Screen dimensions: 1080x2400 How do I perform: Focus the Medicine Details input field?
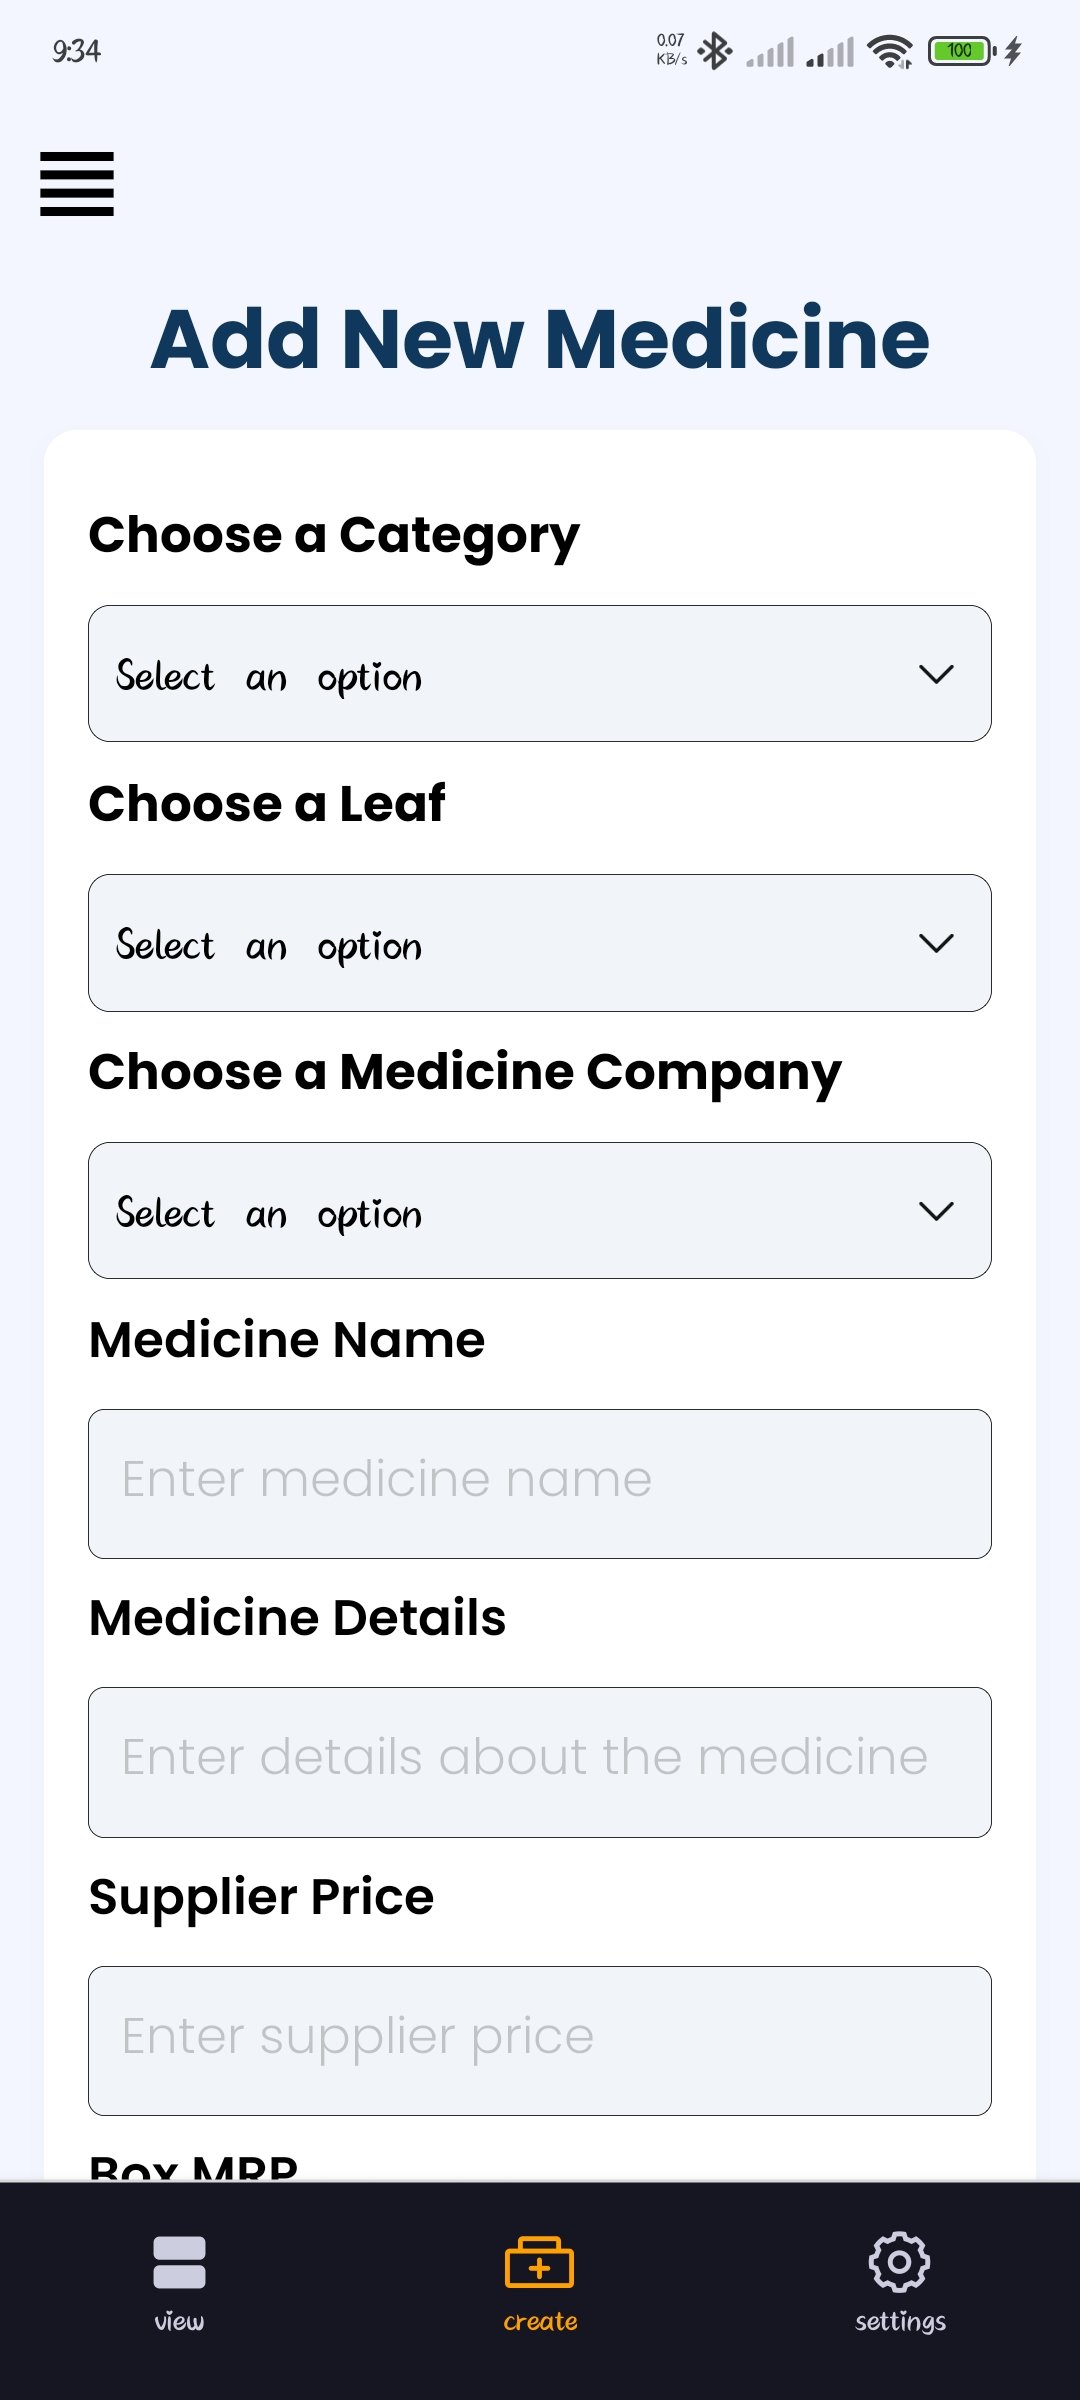coord(540,1762)
